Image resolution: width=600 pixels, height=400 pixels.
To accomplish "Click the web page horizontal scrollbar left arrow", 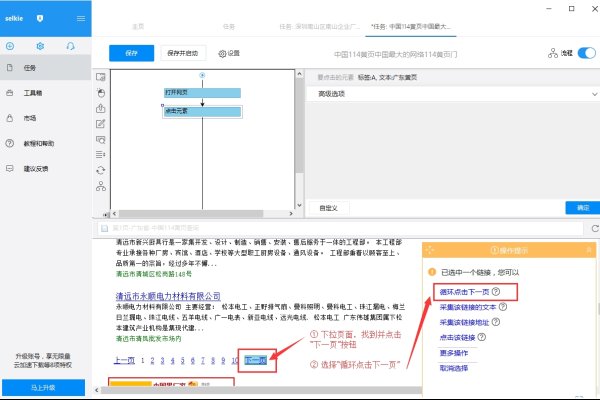I will click(96, 390).
